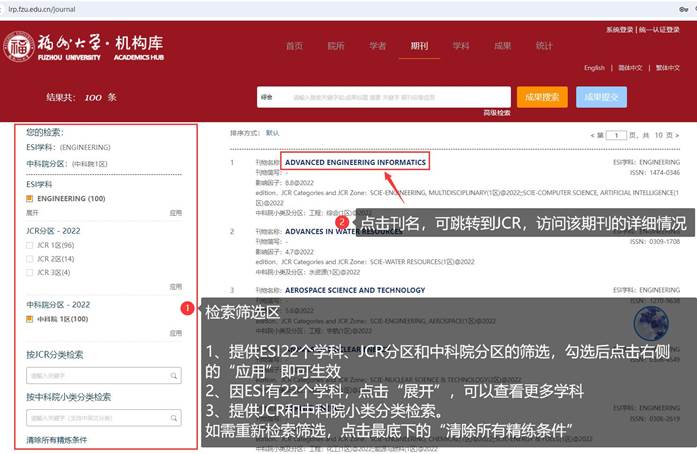Open the 统计 navigation tab
This screenshot has height=454, width=697.
[x=544, y=46]
